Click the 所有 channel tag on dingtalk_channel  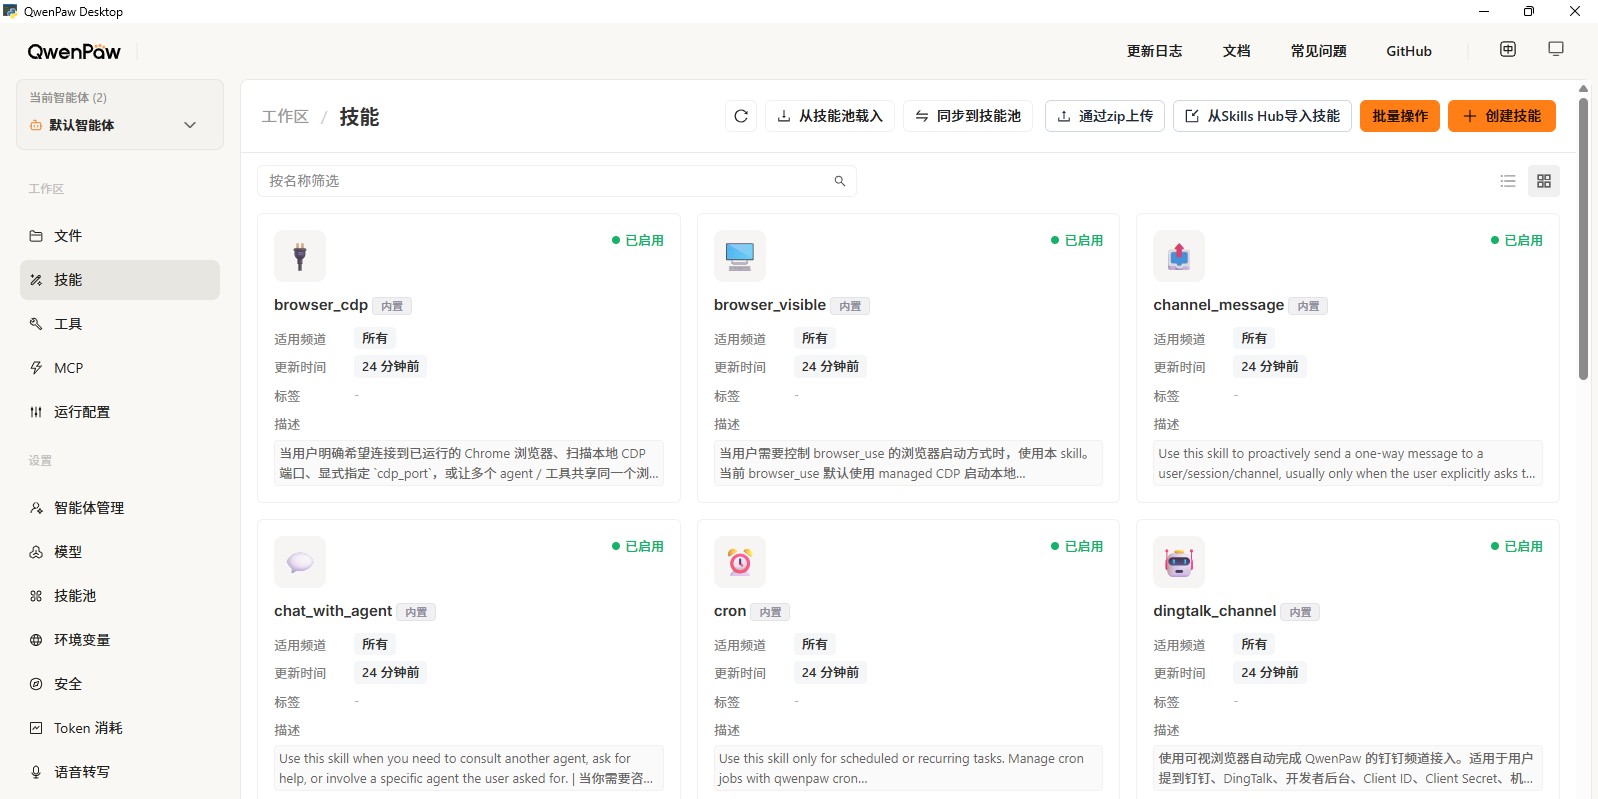click(x=1254, y=644)
